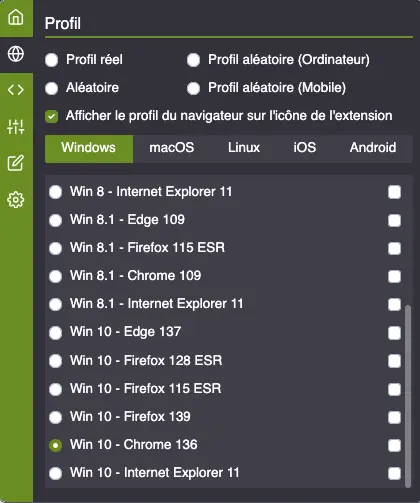Choose Profil aléatoire (Mobile) radio option
The height and width of the screenshot is (503, 420).
pos(193,88)
